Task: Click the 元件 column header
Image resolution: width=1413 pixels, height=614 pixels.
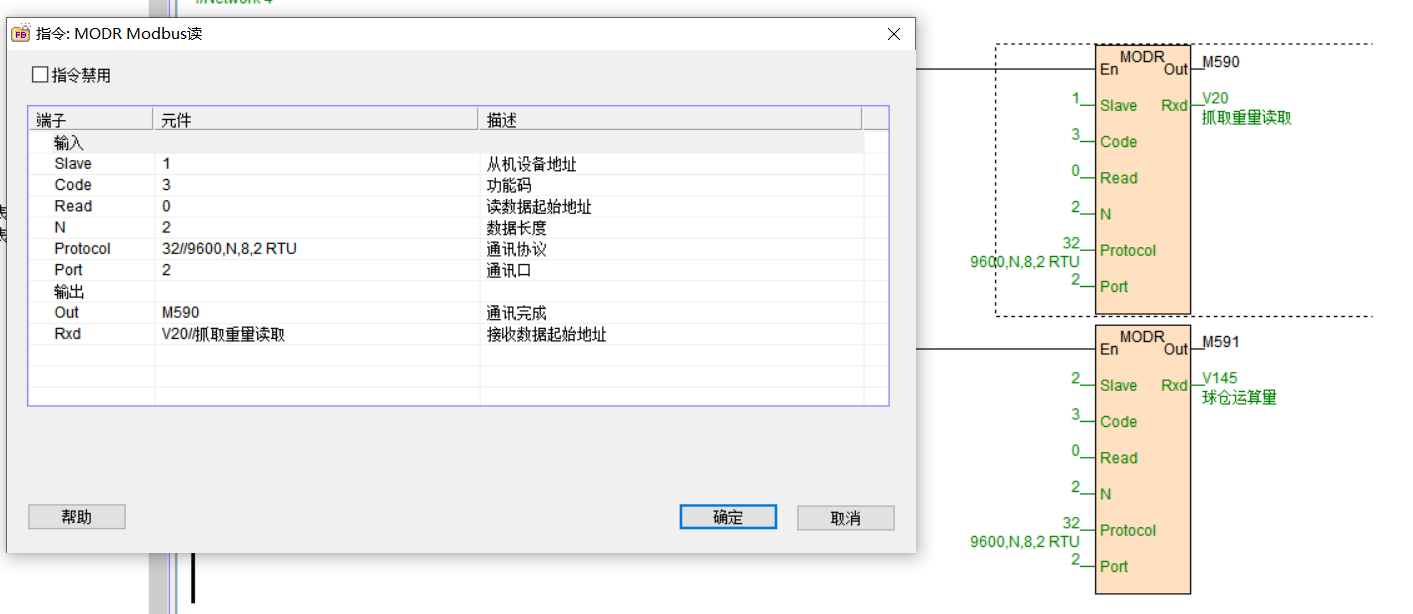Action: pyautogui.click(x=316, y=120)
